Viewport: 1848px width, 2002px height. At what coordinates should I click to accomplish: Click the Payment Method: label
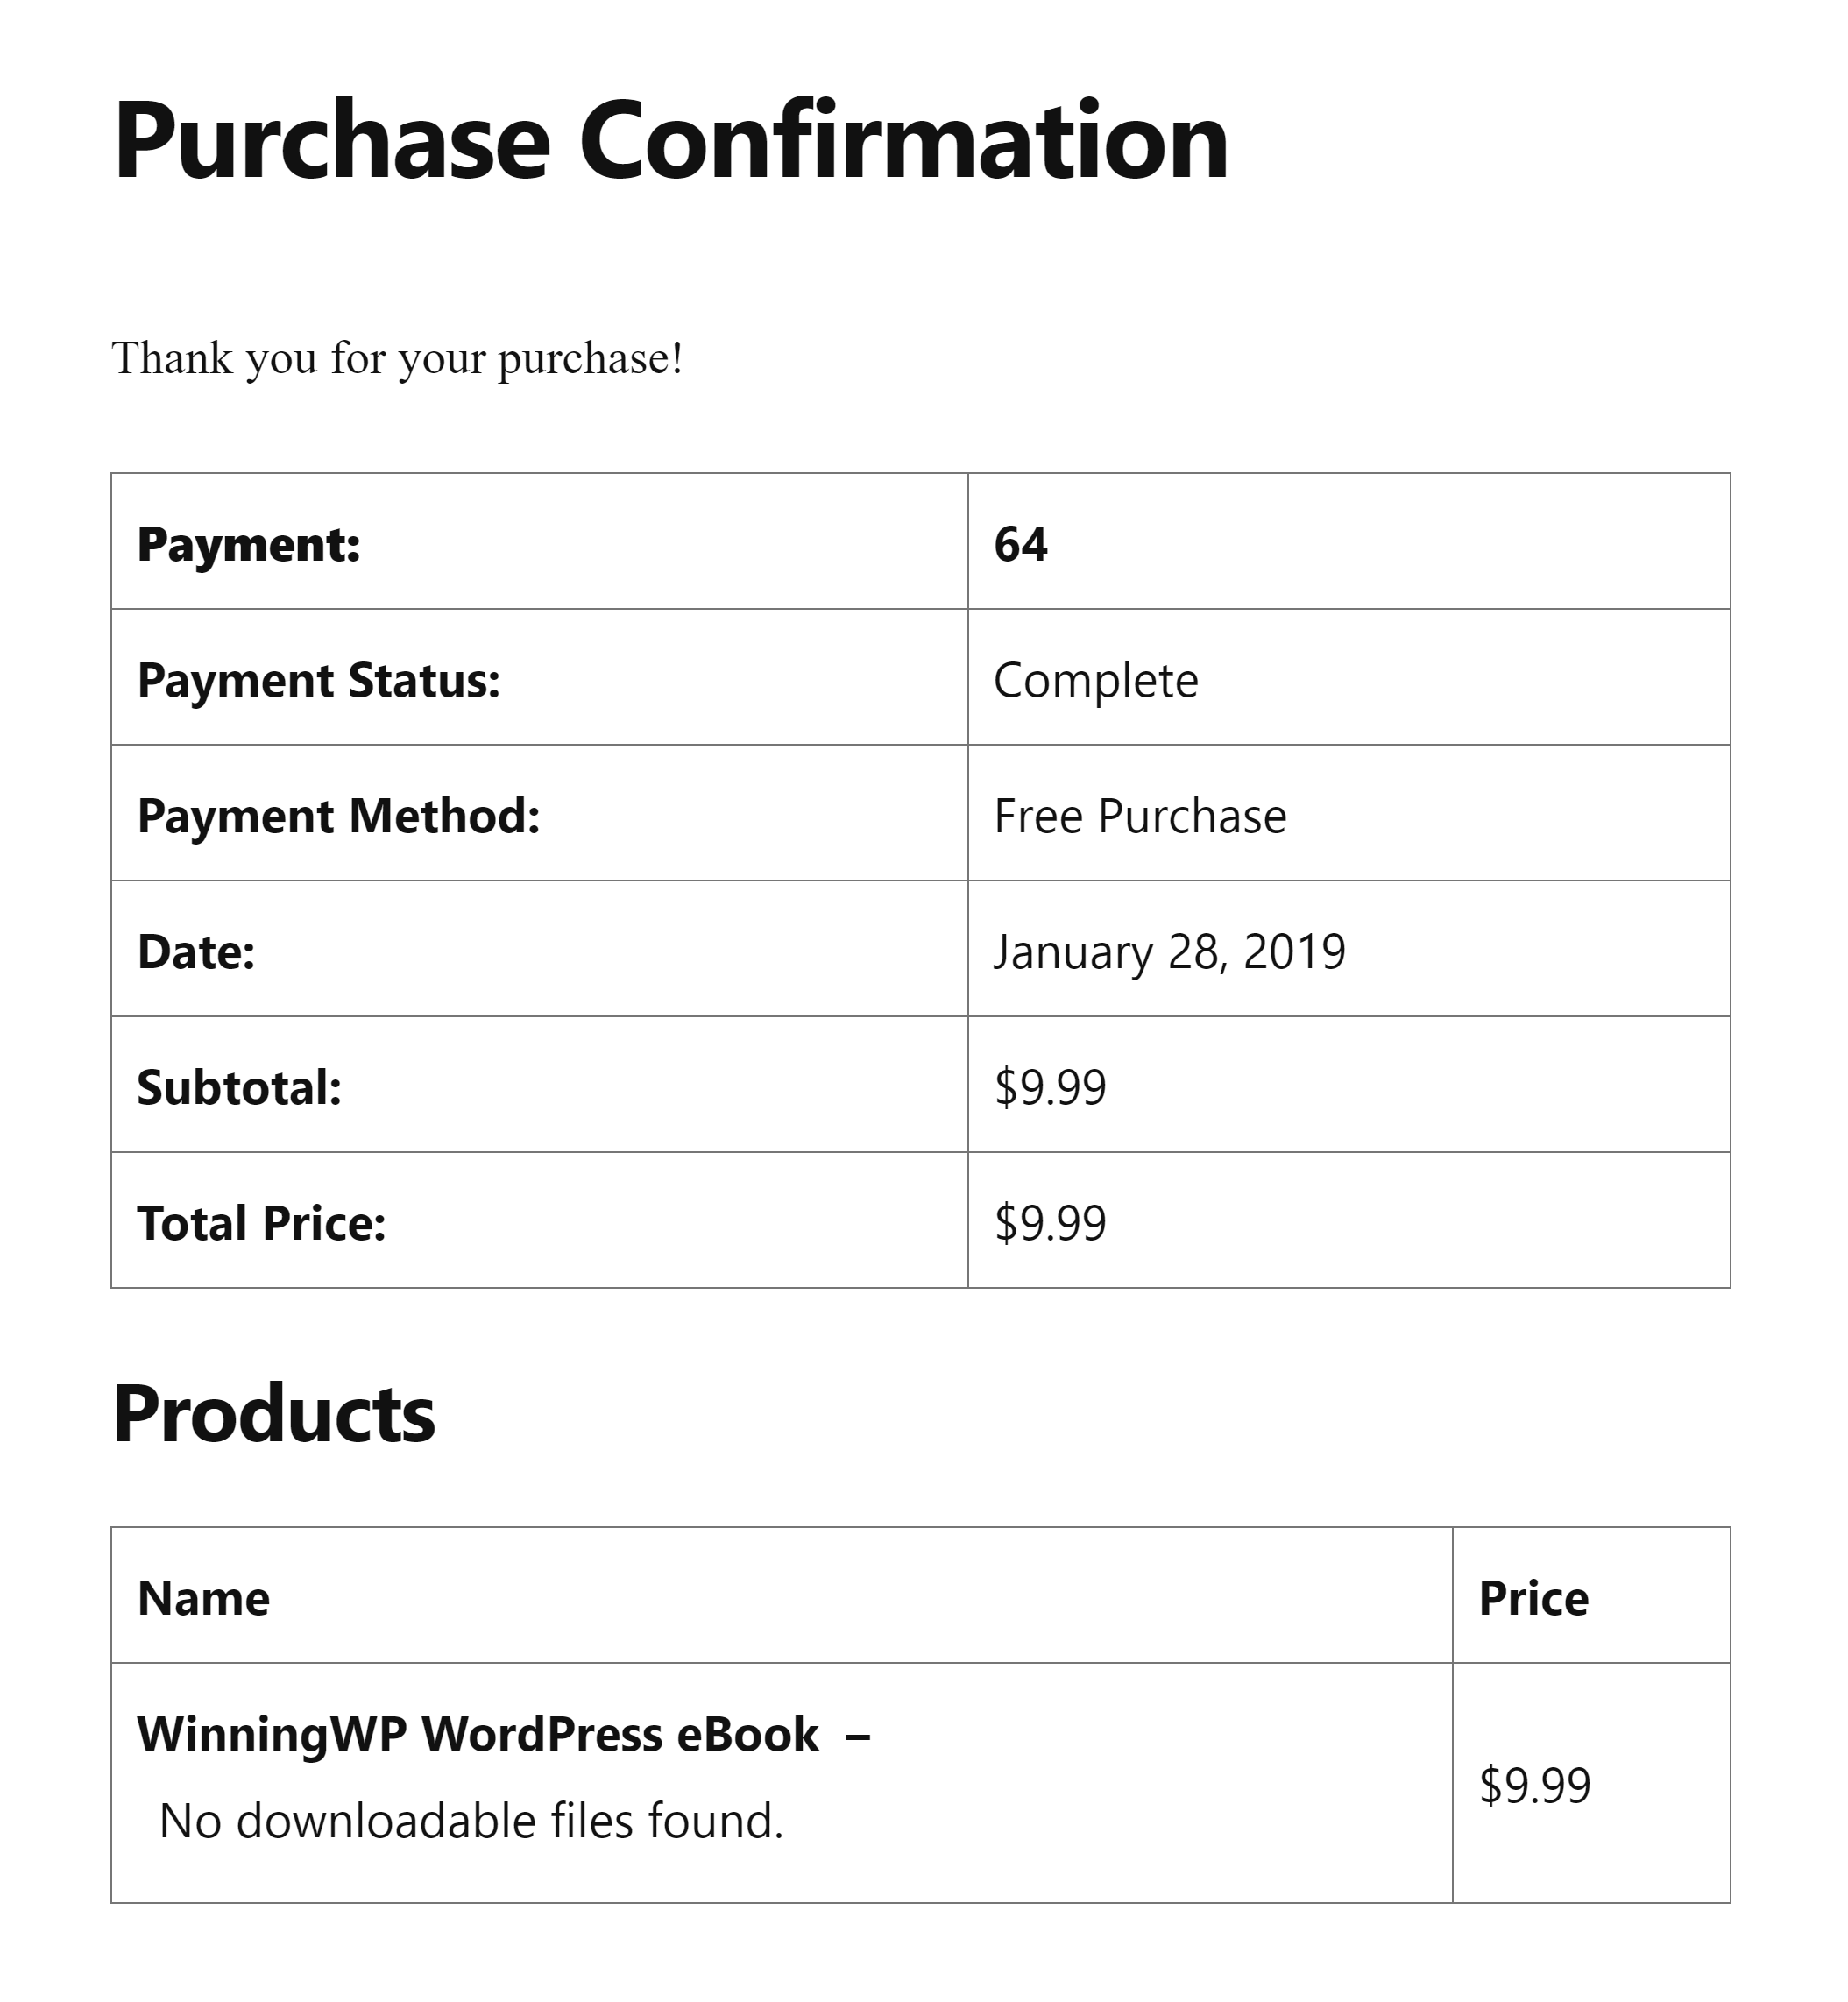pos(338,817)
